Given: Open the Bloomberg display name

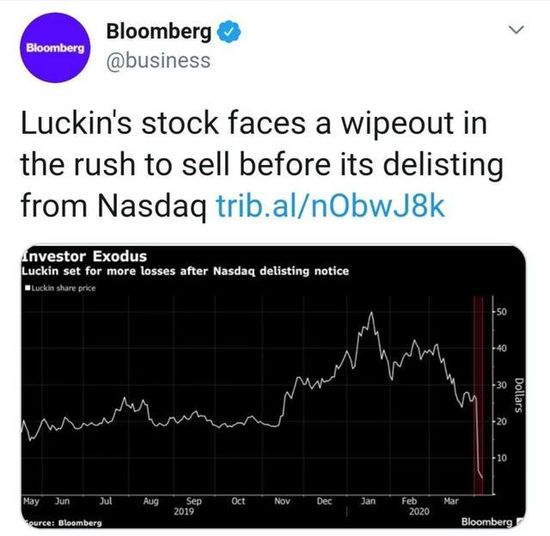Looking at the screenshot, I should [159, 31].
